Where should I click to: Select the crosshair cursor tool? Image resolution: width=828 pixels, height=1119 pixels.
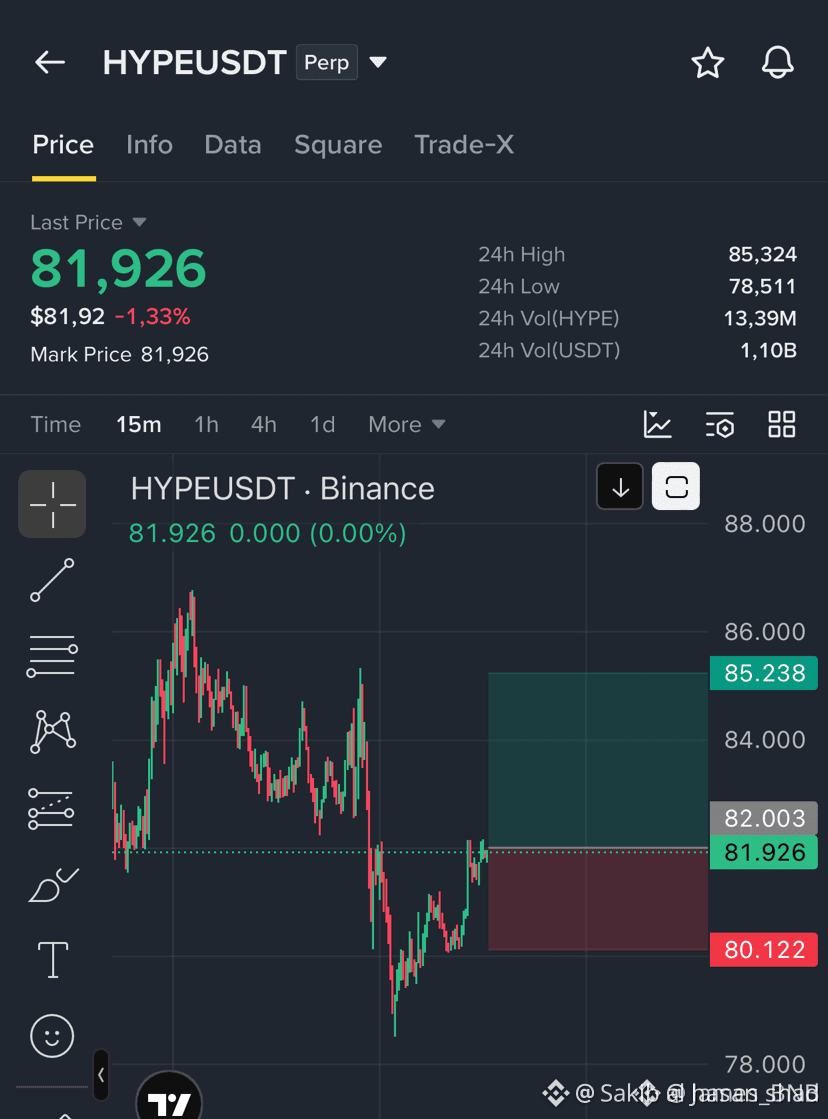[x=52, y=504]
